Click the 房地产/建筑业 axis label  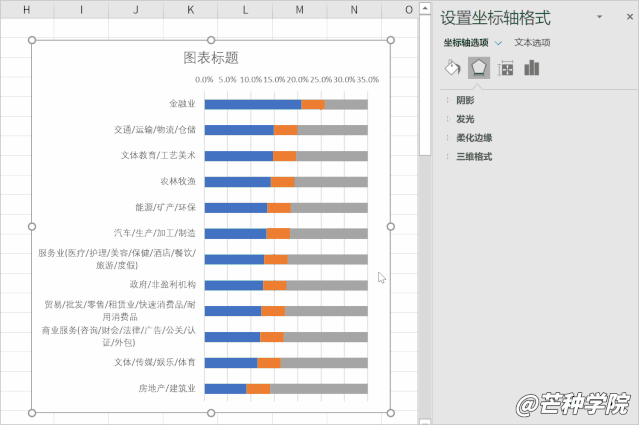[167, 388]
